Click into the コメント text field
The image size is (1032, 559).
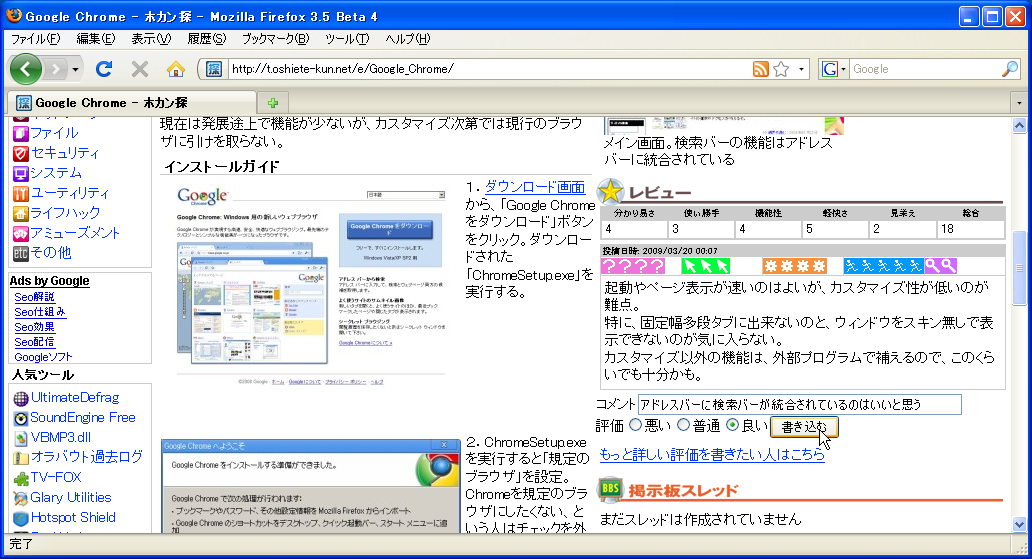(800, 404)
